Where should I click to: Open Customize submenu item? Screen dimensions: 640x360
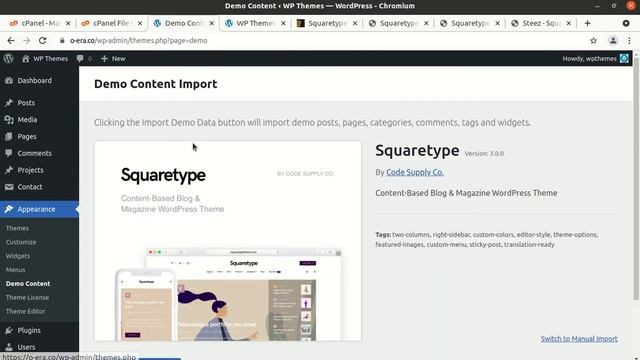[x=21, y=242]
